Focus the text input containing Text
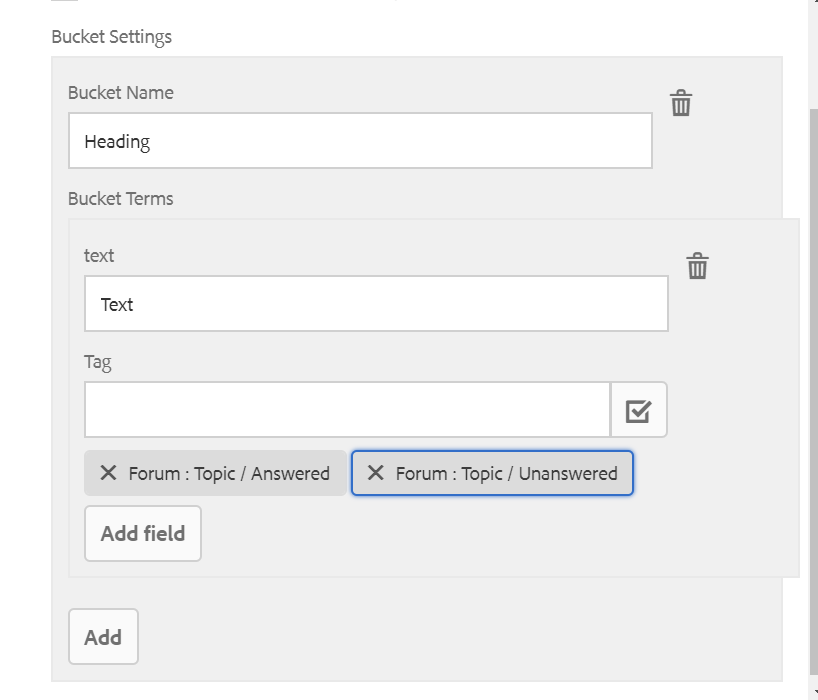 tap(376, 304)
